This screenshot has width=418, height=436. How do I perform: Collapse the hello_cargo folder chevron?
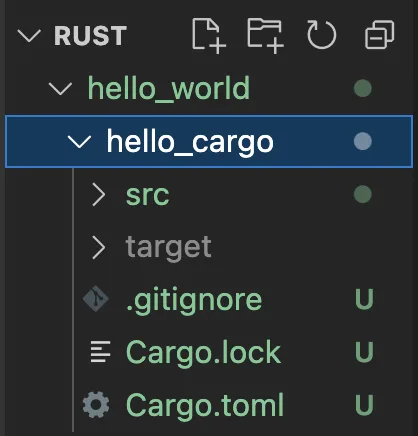[79, 142]
